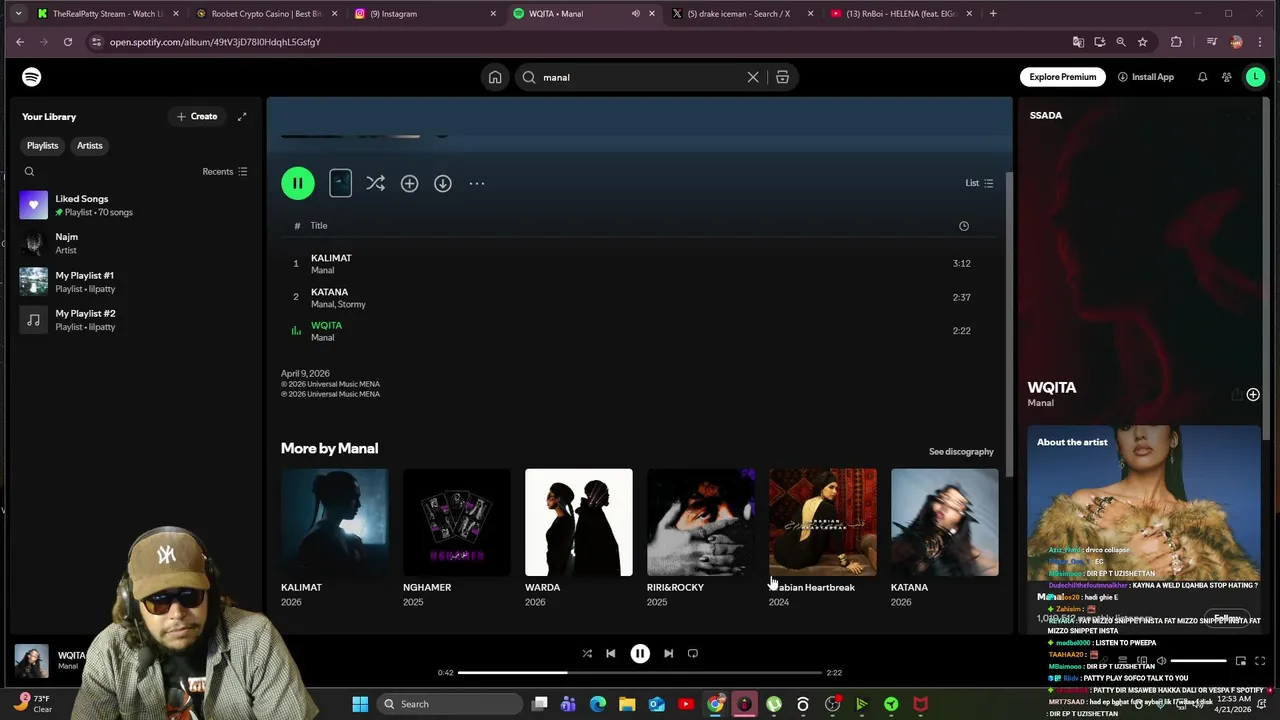Viewport: 1280px width, 720px height.
Task: Mute the WQITA tab audio speaker icon
Action: tap(635, 14)
